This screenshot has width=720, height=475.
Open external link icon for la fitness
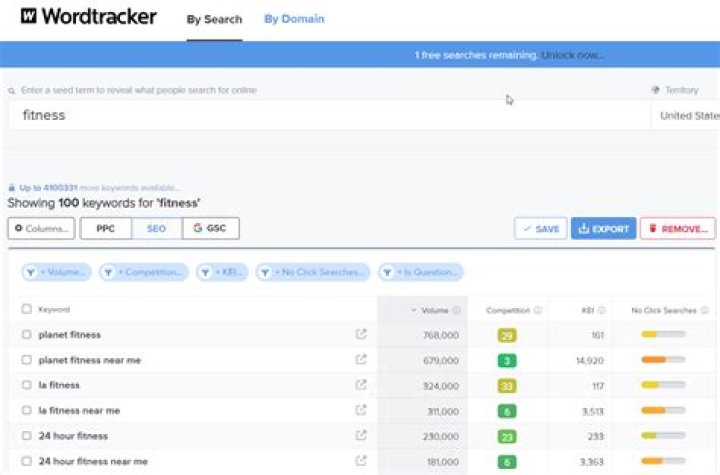tap(361, 385)
